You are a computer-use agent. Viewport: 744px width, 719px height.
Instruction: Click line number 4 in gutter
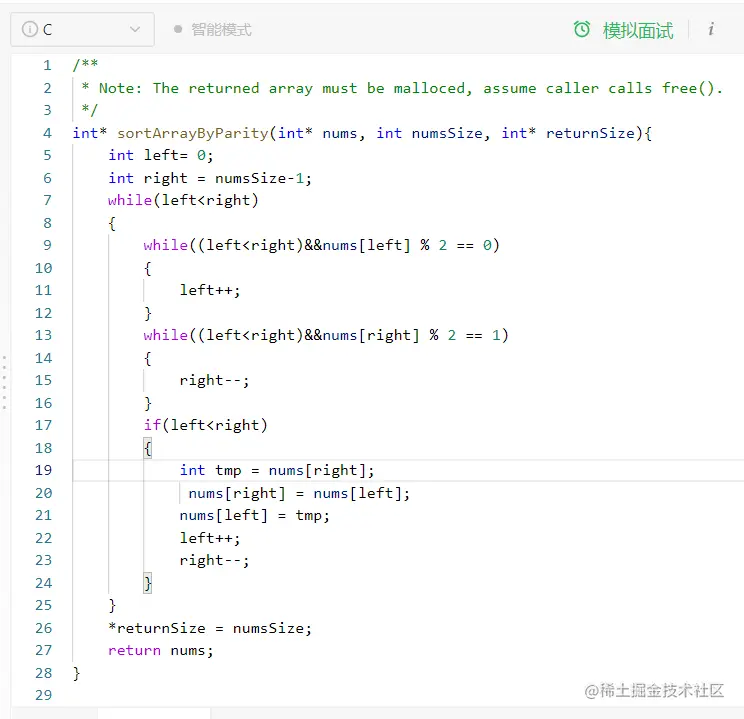47,133
